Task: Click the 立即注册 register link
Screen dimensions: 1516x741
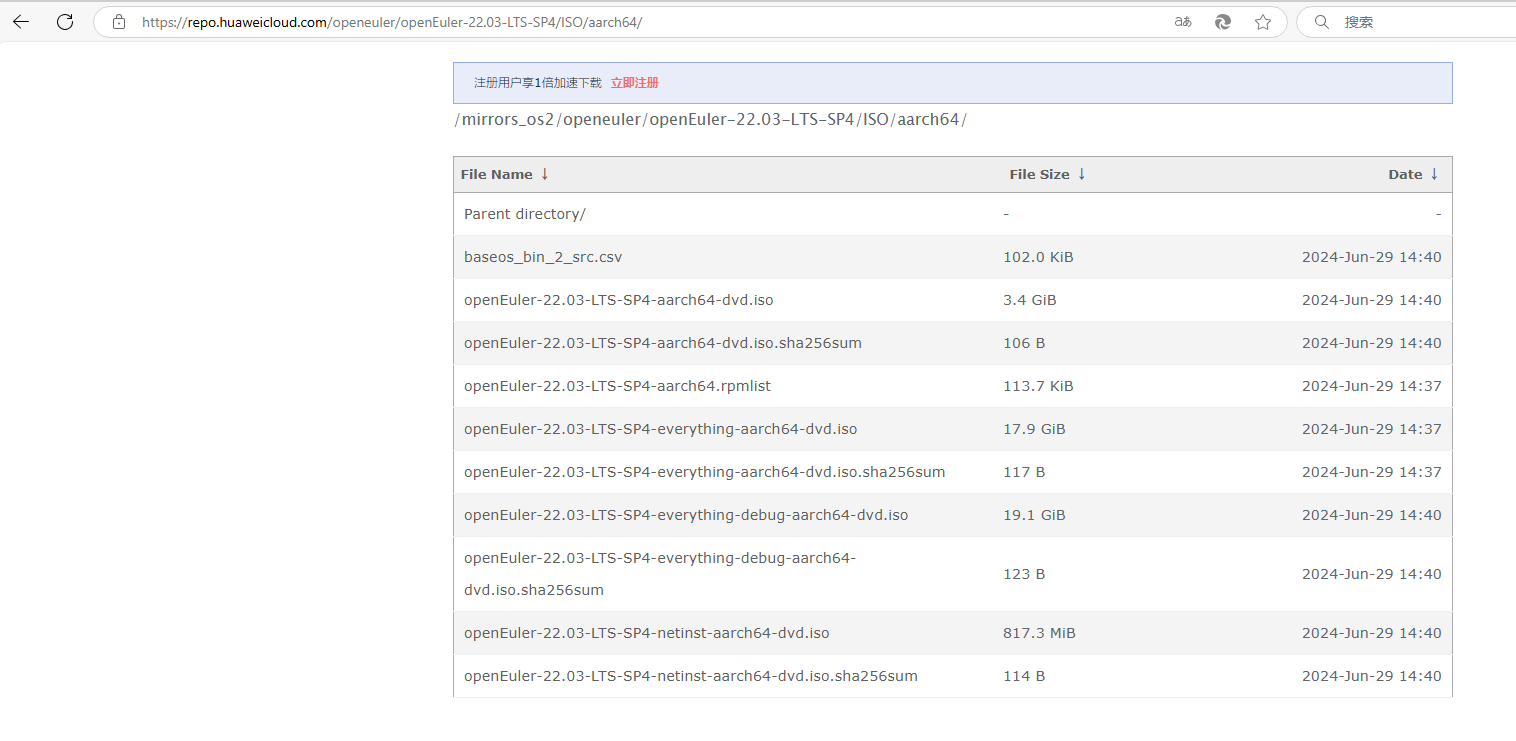Action: coord(634,83)
